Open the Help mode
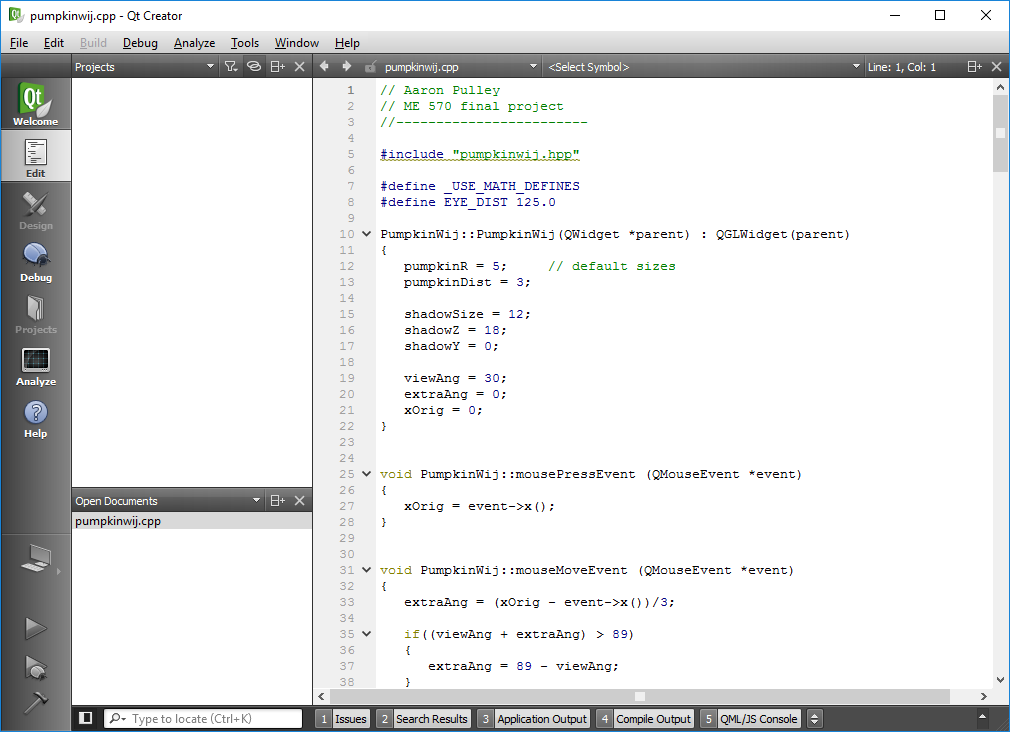 pos(35,417)
